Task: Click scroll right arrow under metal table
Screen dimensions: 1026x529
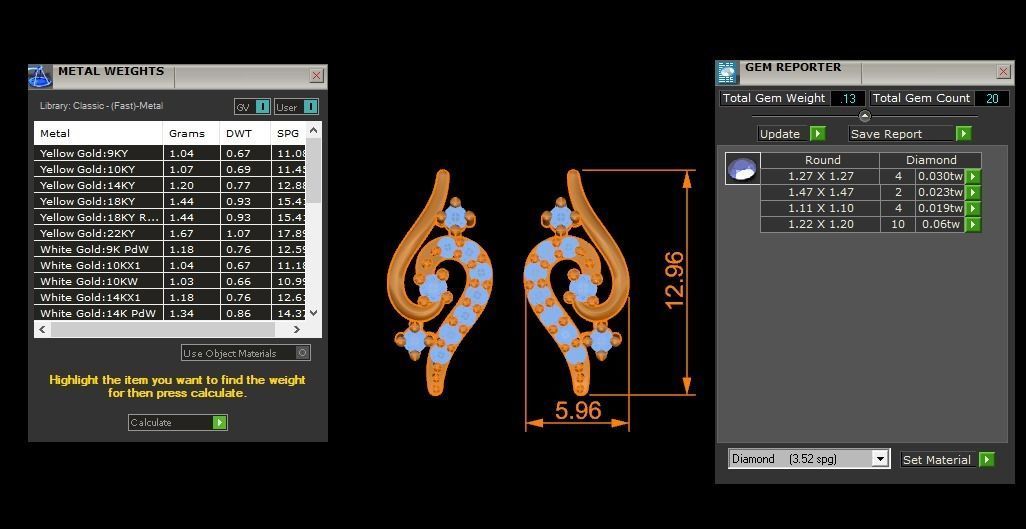Action: click(297, 329)
